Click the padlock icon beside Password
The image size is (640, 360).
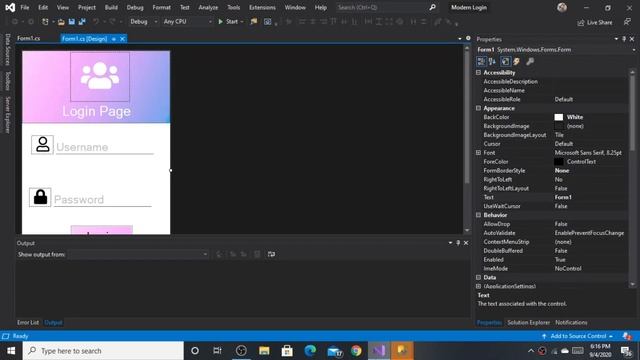pos(40,197)
